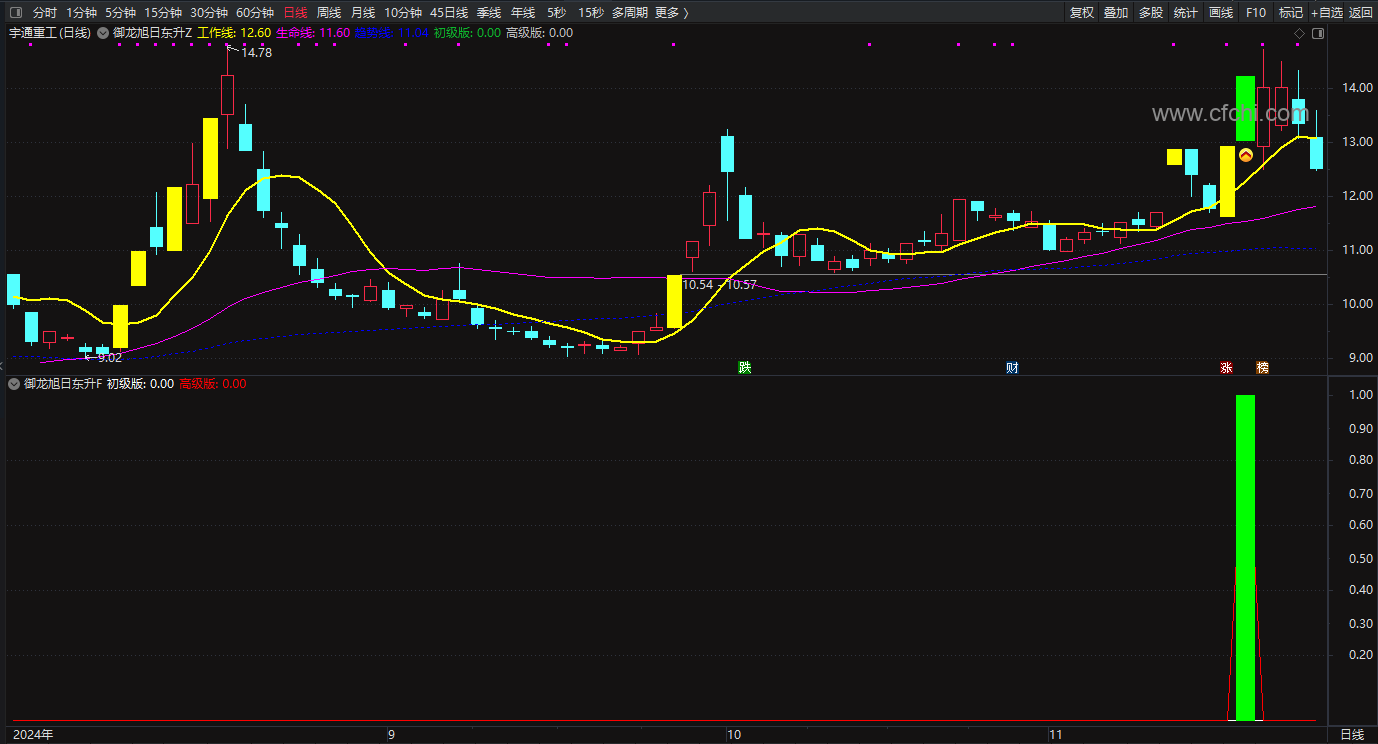The height and width of the screenshot is (744, 1378).
Task: Toggle the left sidebar panel icon
Action: coord(14,13)
